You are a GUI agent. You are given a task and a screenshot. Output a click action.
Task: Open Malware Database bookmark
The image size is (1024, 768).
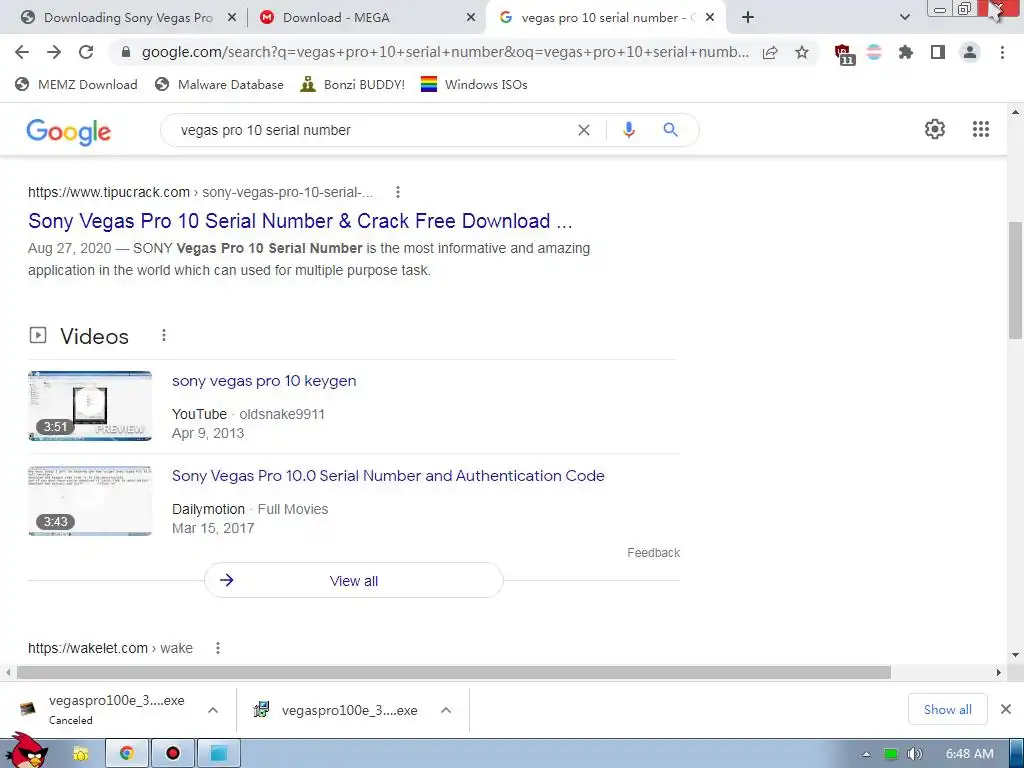coord(219,84)
